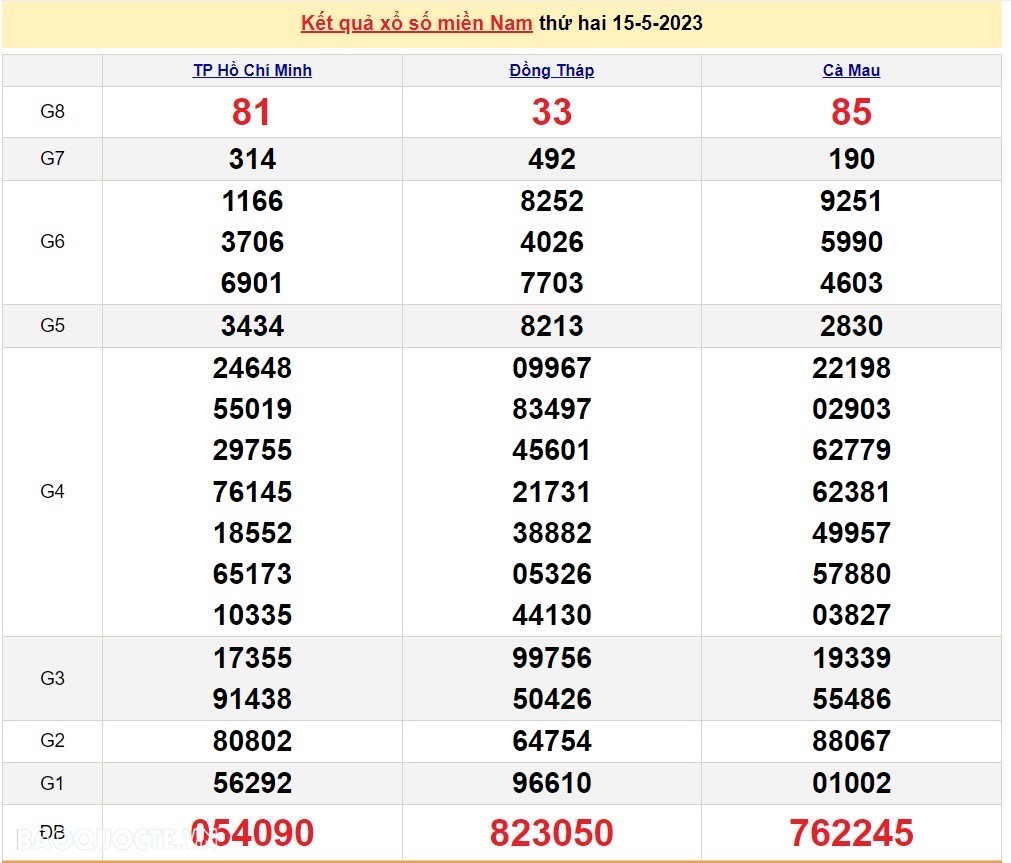Image resolution: width=1011 pixels, height=863 pixels.
Task: Click the G7 row label
Action: tap(52, 159)
